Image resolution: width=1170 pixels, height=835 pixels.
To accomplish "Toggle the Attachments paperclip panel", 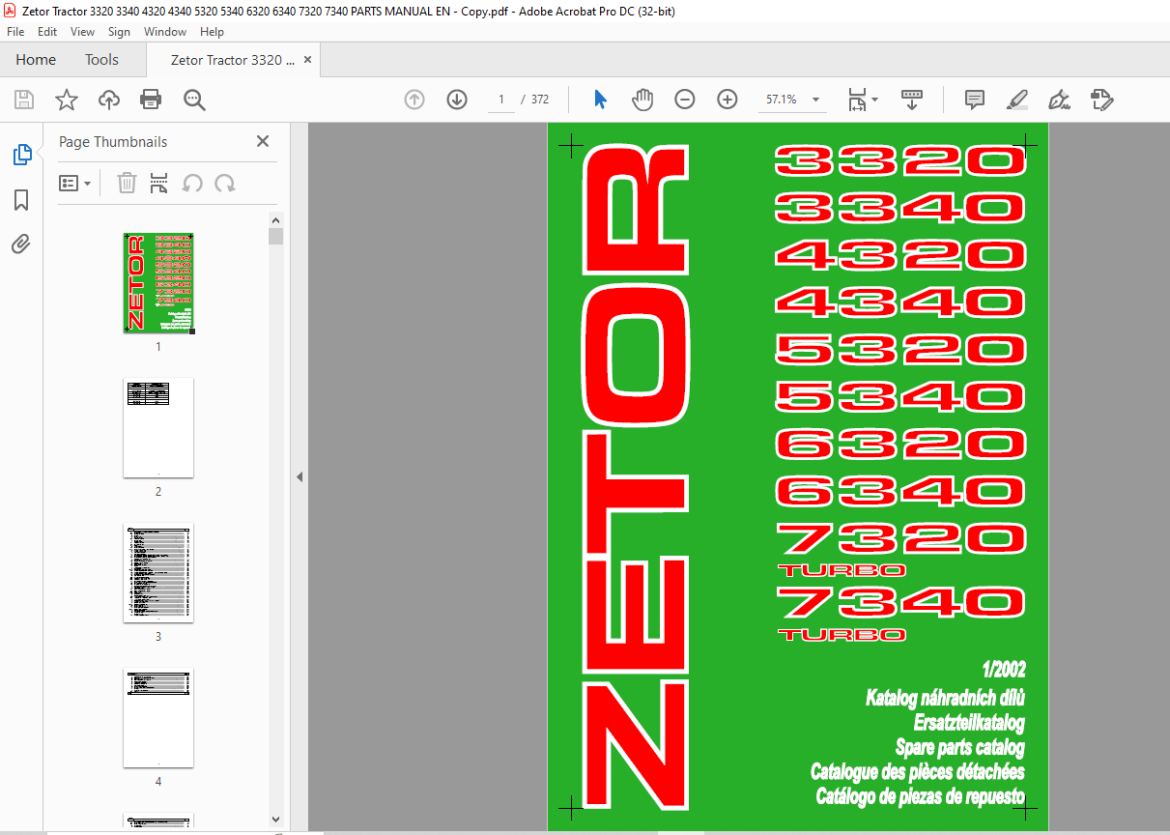I will [x=21, y=244].
